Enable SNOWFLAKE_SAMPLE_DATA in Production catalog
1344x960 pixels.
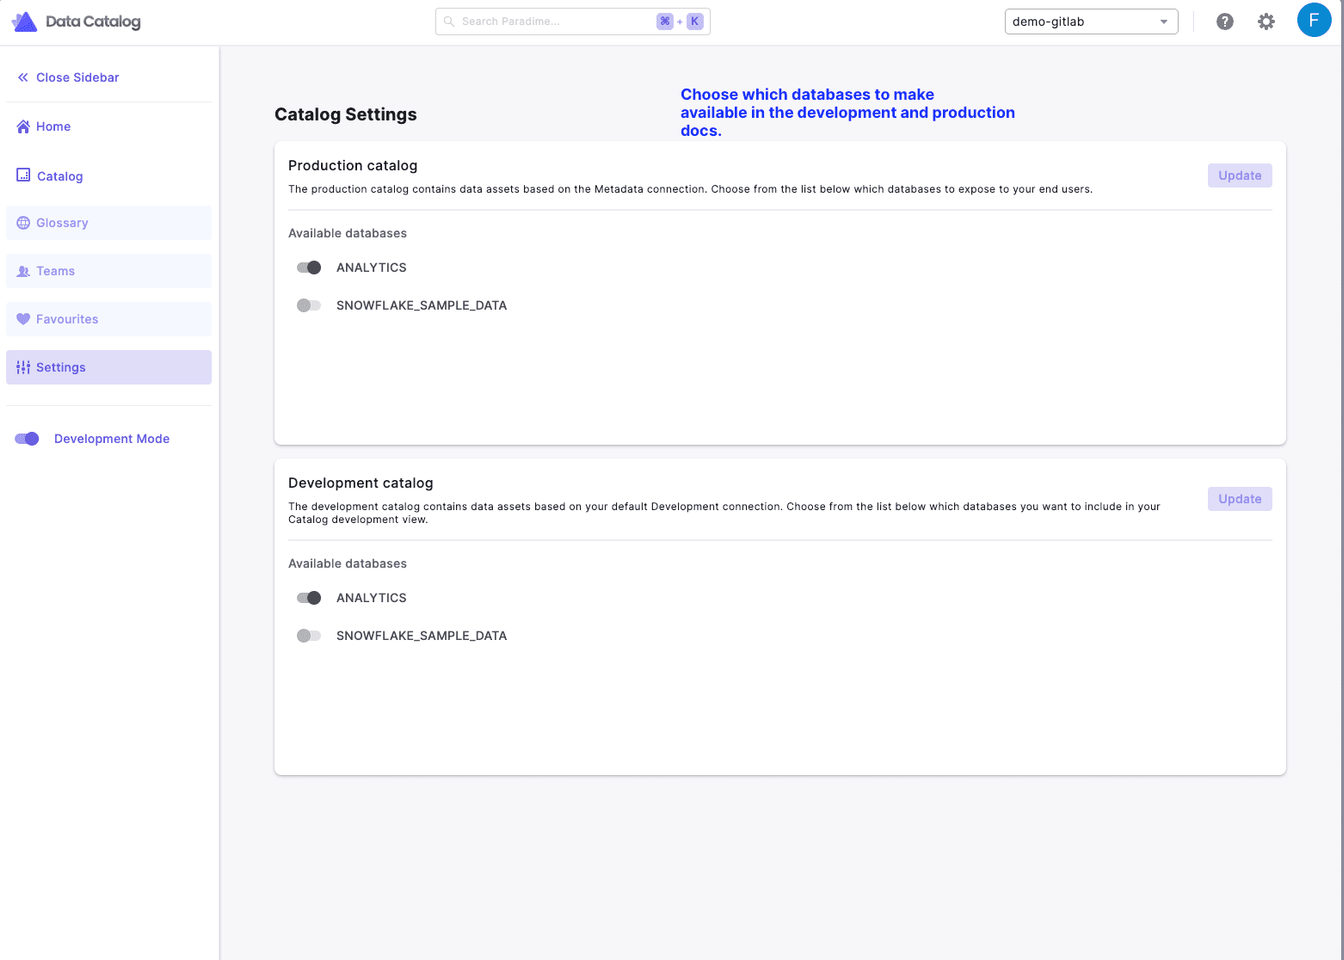309,305
